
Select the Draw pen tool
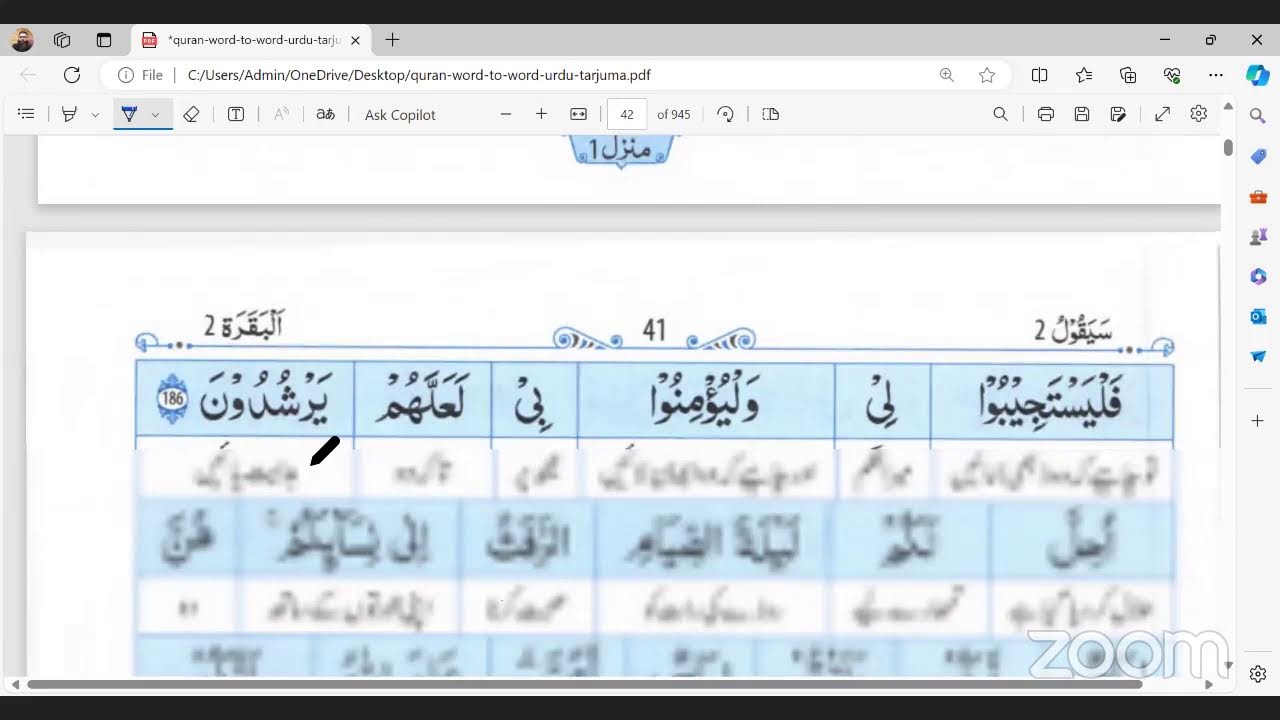[129, 114]
